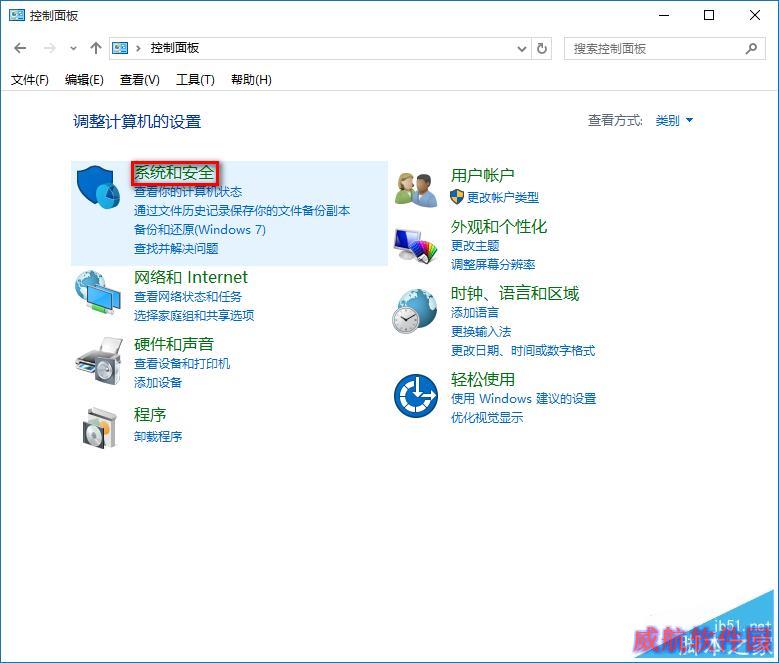The width and height of the screenshot is (779, 663).
Task: Click 添加设备 link
Action: pyautogui.click(x=158, y=382)
